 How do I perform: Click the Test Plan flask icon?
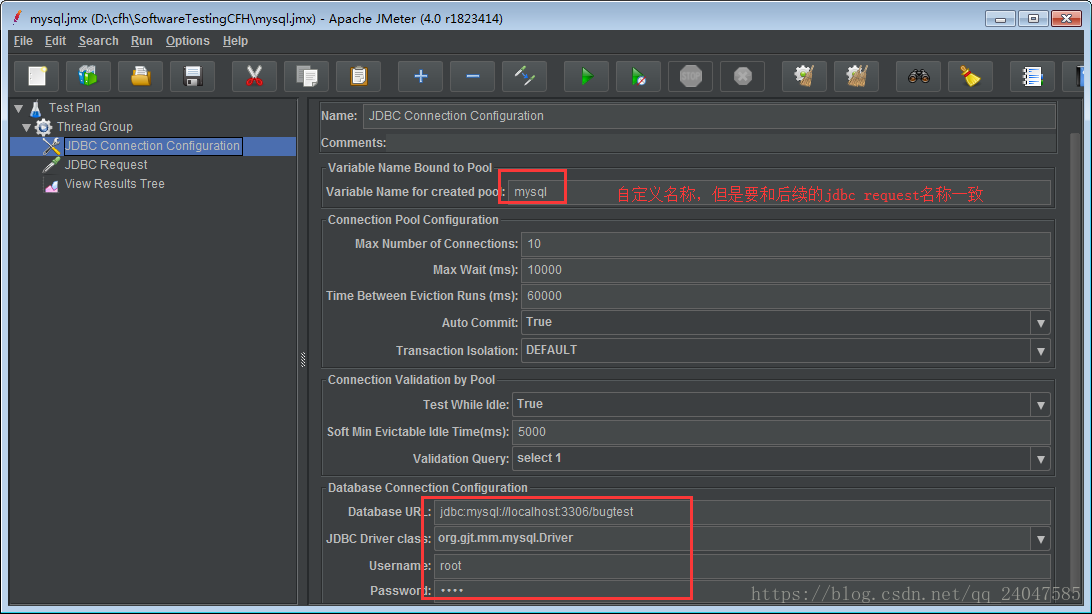36,108
